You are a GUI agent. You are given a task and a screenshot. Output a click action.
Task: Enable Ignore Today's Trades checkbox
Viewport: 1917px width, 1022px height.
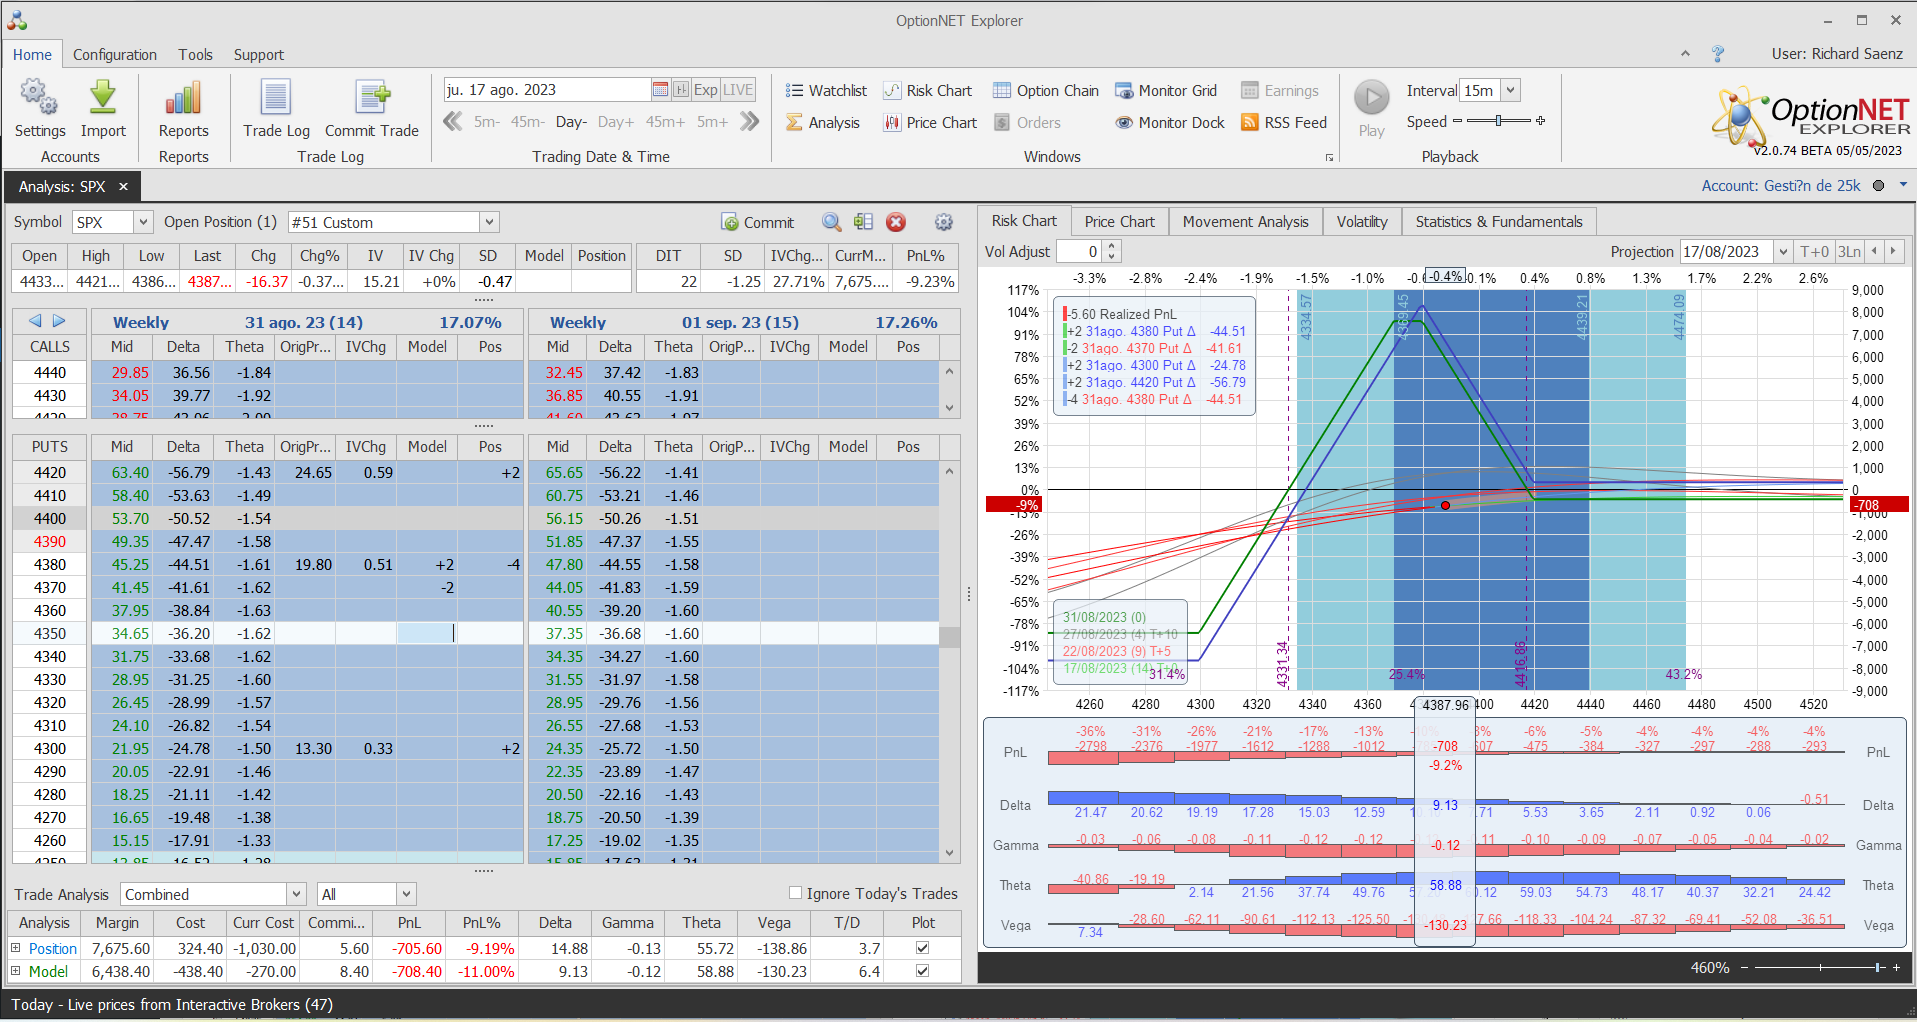tap(796, 893)
